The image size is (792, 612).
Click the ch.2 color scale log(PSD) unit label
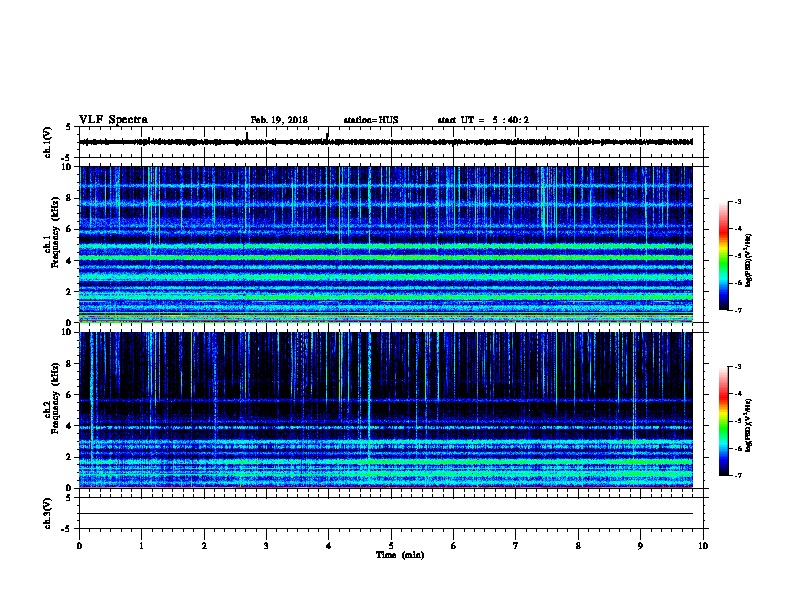tap(748, 425)
